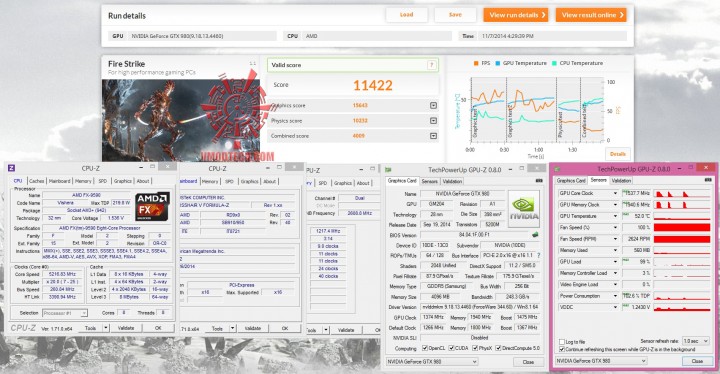Screen dimensions: 720x374
Task: Click the orange FPS legend swatch
Action: pos(476,63)
